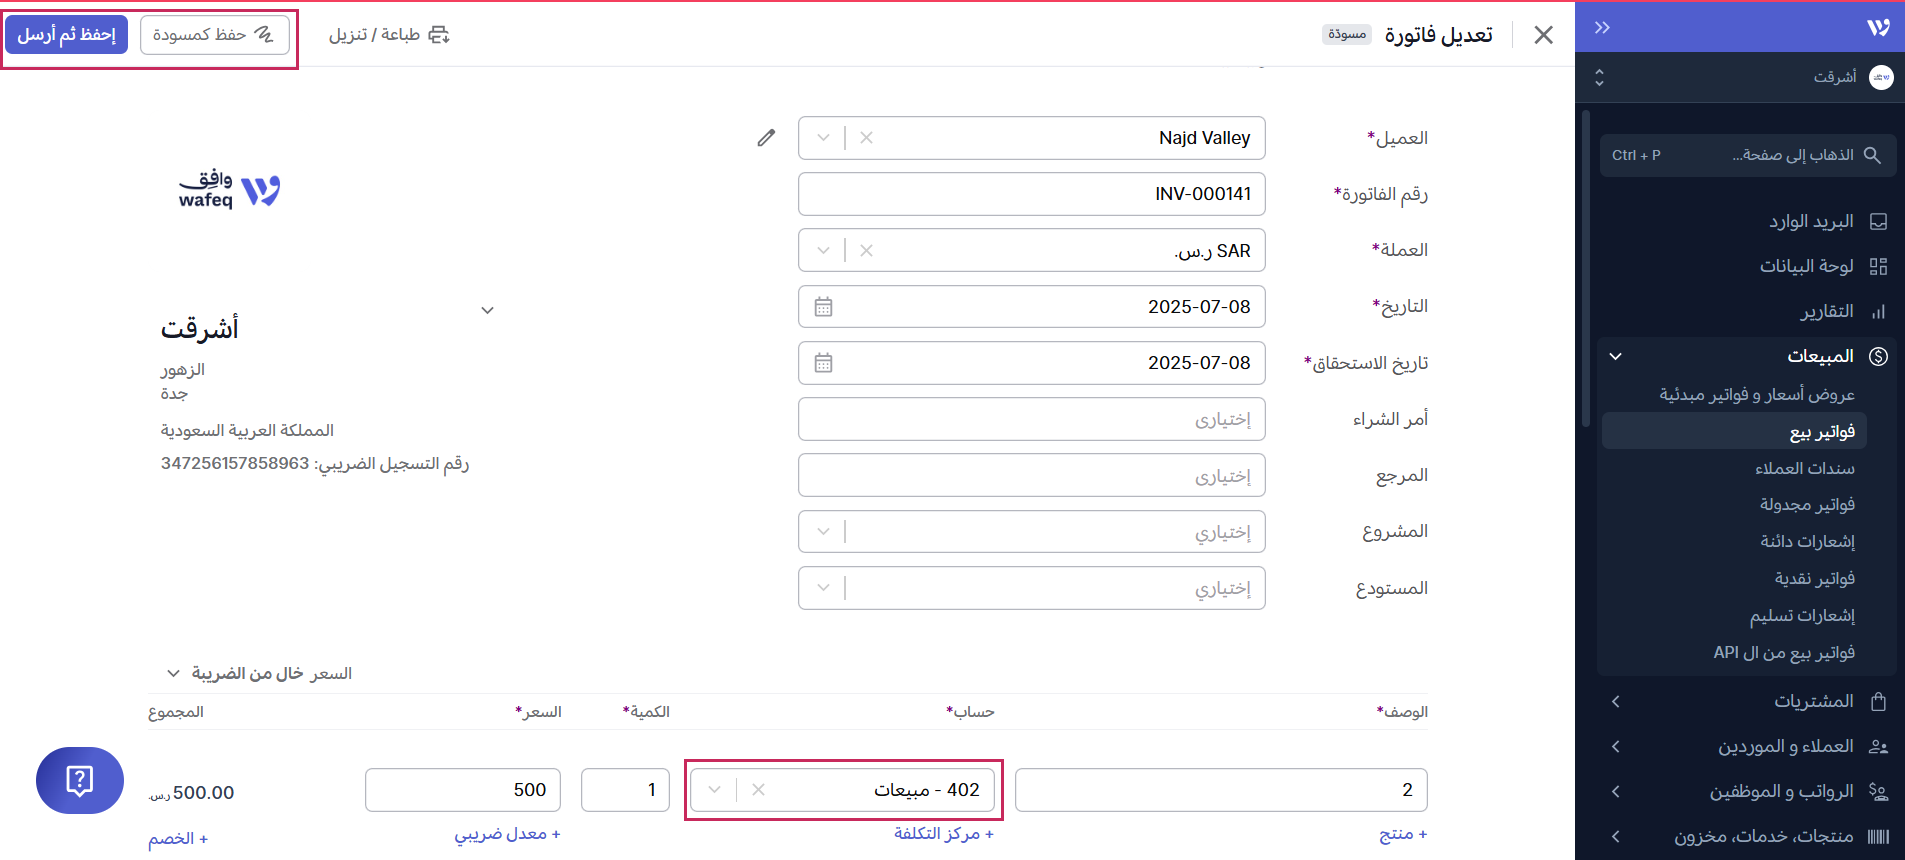Open the warehouse dropdown list

(823, 588)
